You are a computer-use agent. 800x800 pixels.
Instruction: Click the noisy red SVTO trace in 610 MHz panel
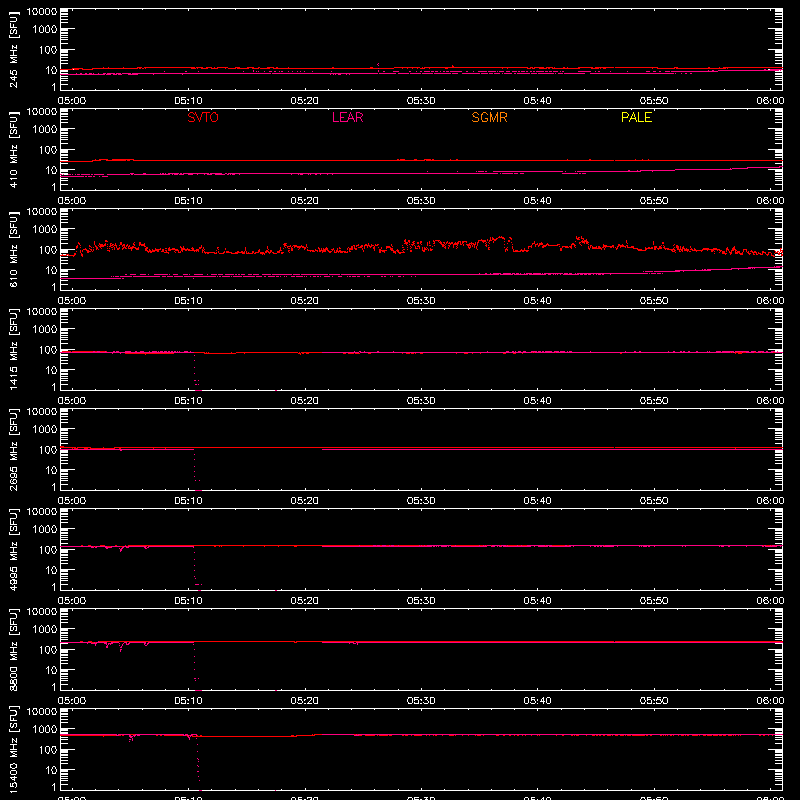[x=423, y=246]
